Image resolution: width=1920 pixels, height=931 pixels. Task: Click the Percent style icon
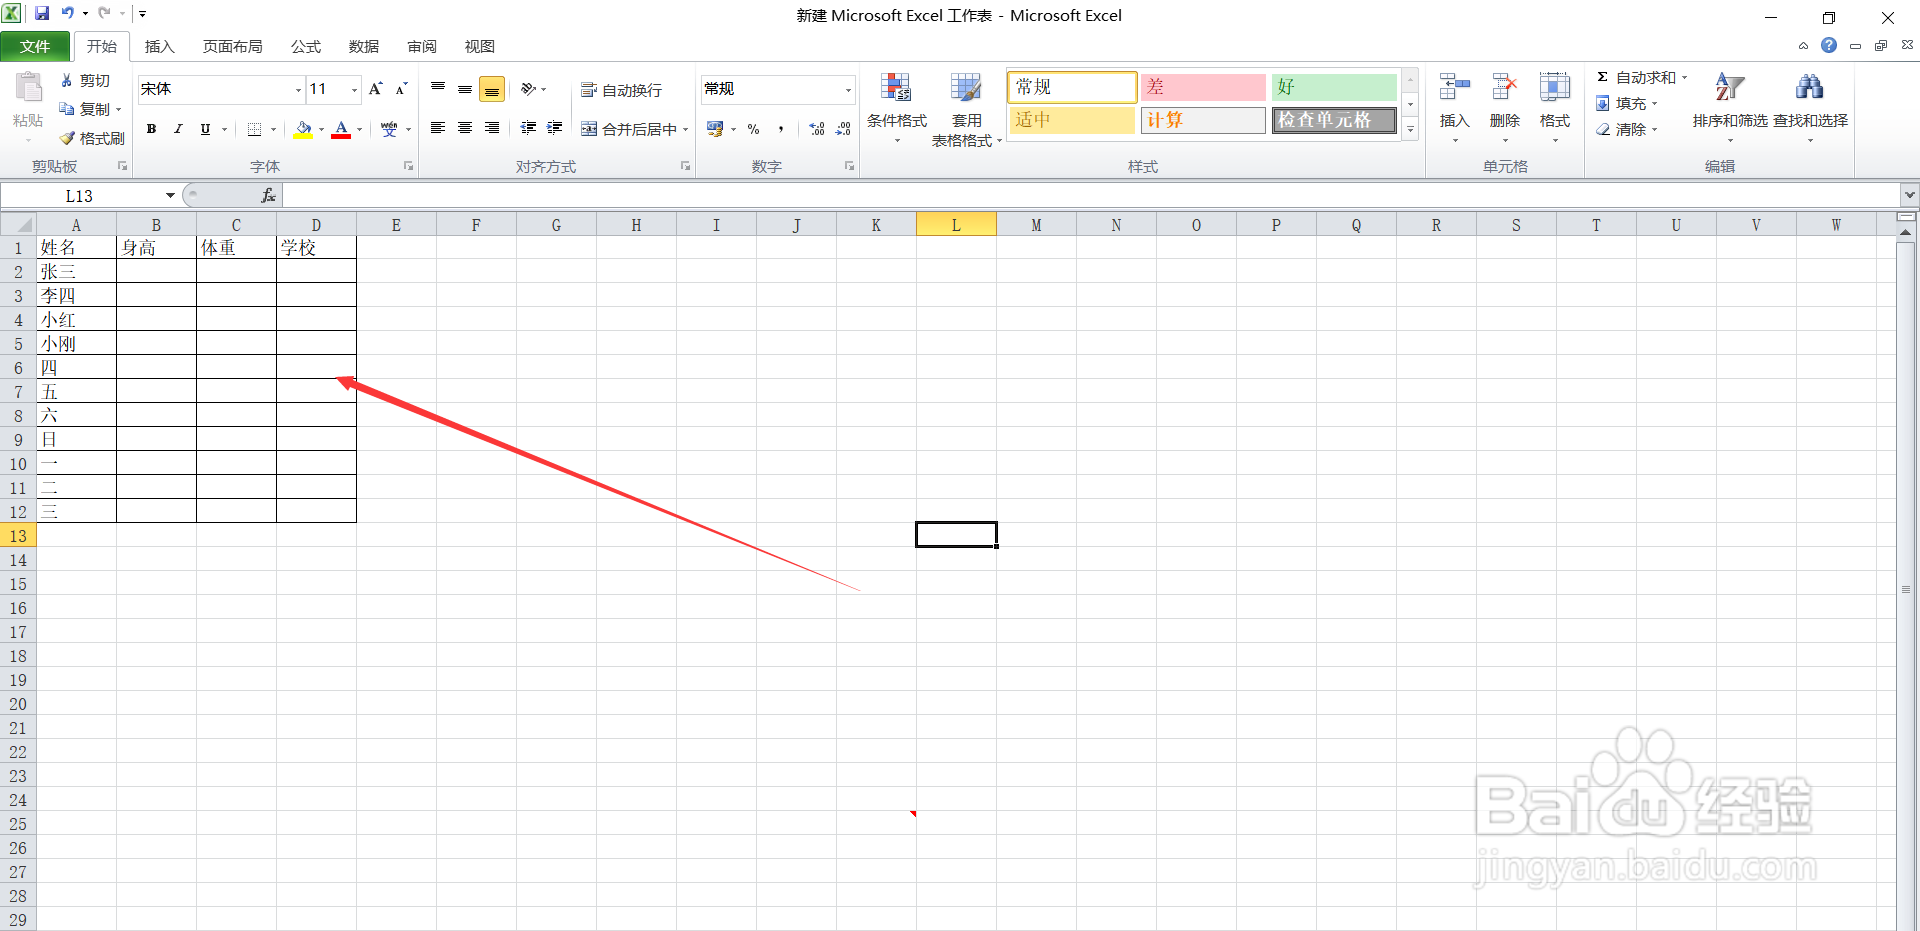point(754,129)
